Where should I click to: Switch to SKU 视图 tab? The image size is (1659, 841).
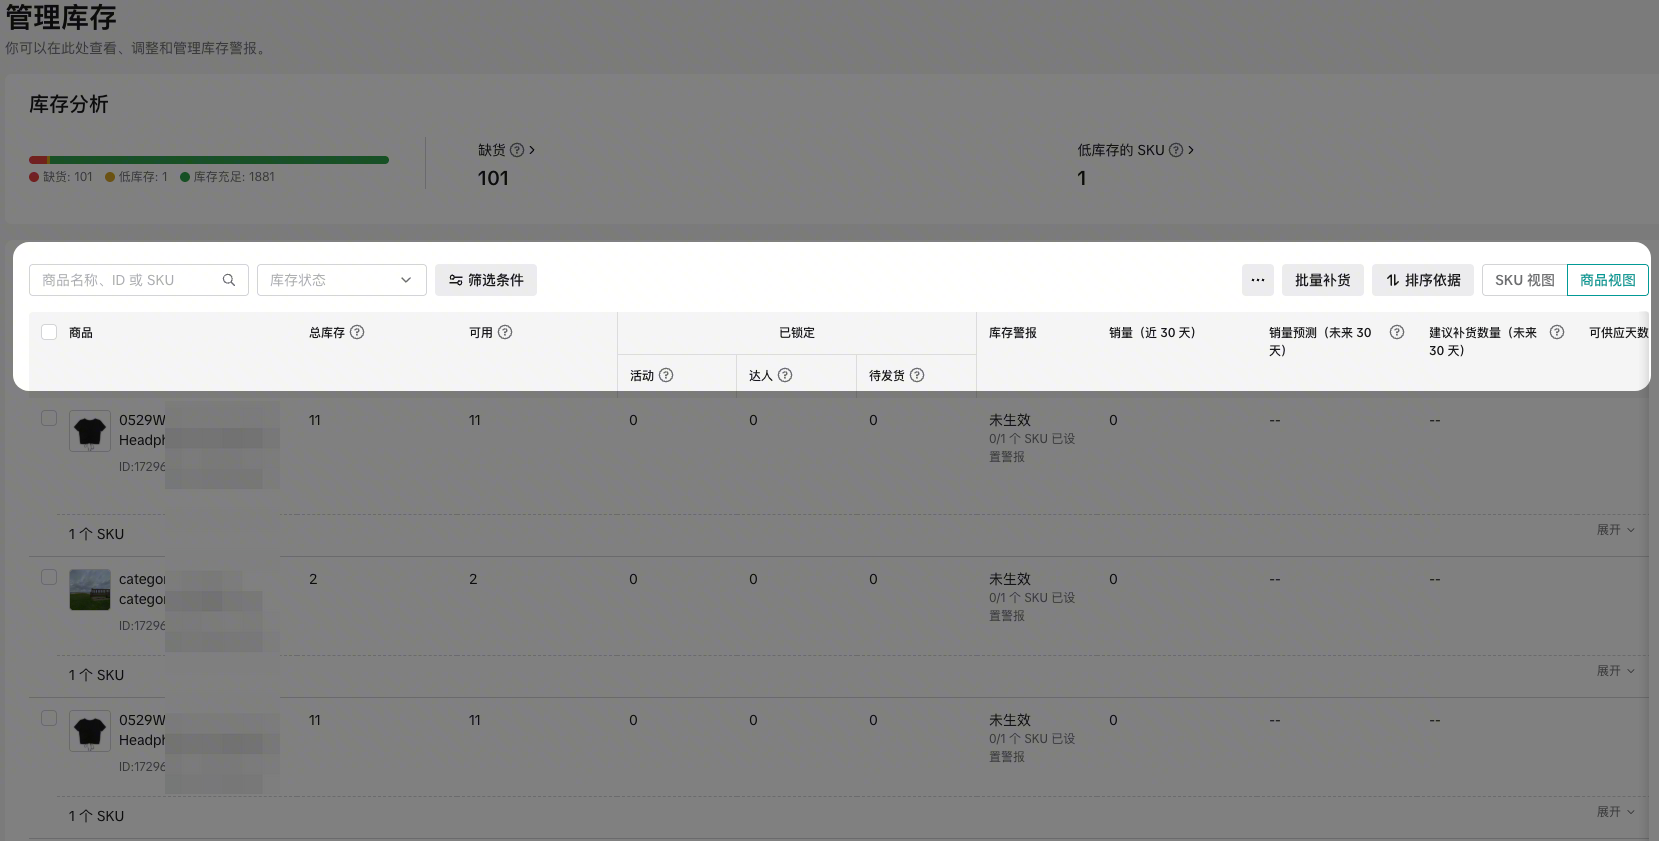tap(1524, 280)
